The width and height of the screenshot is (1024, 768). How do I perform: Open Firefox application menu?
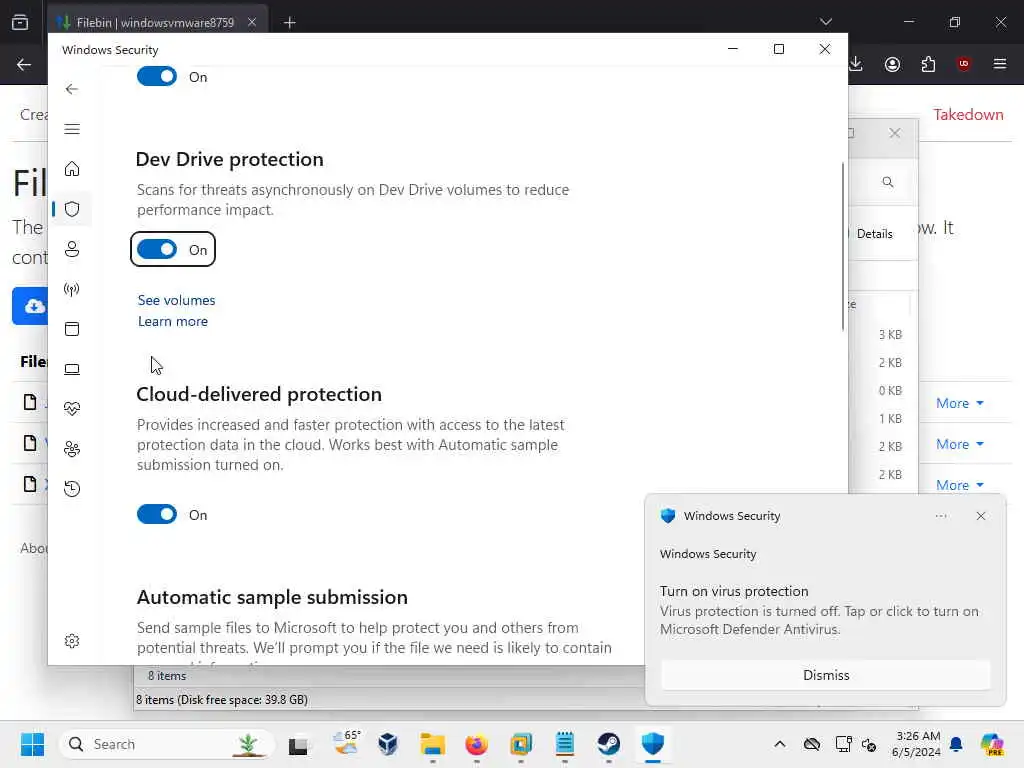(999, 64)
